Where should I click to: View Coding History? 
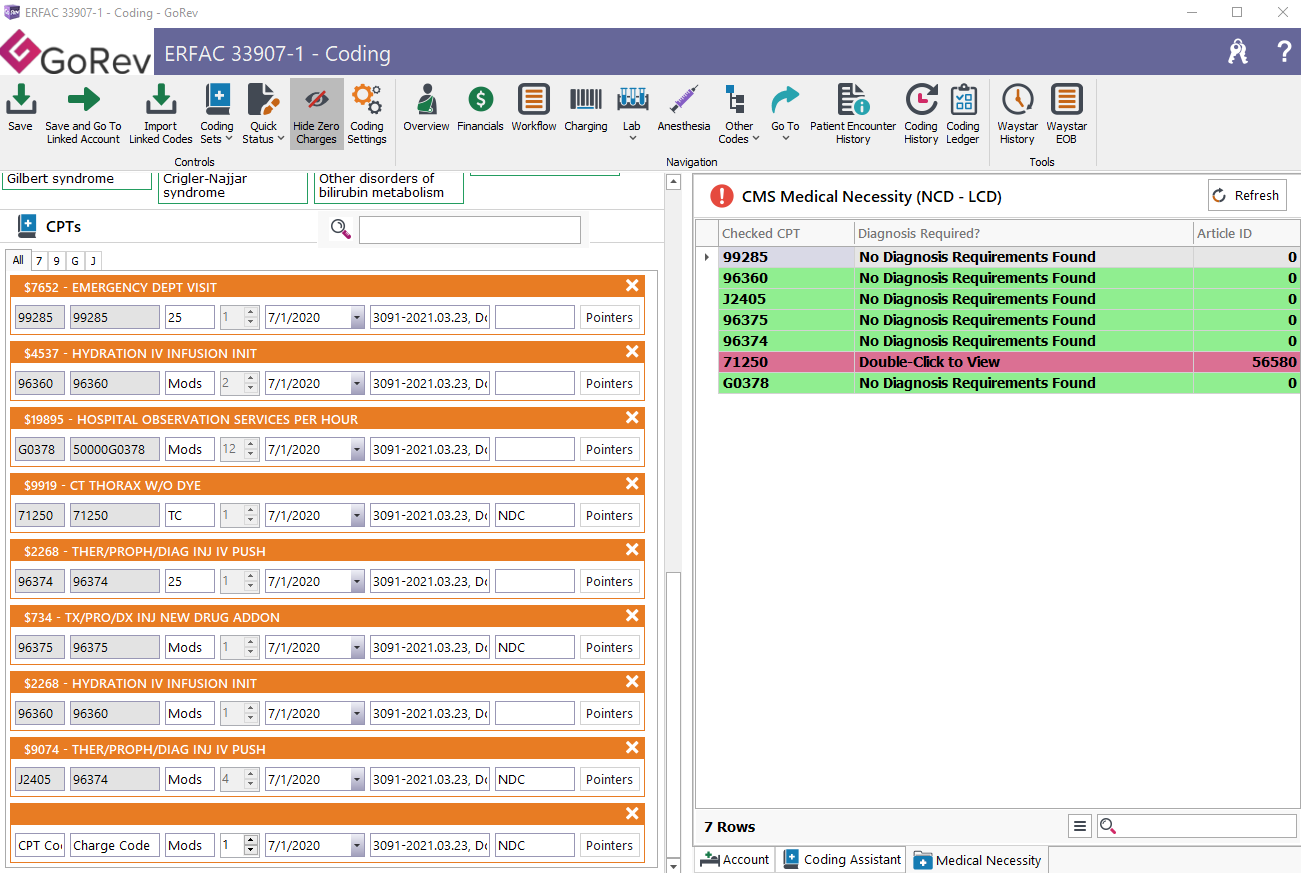click(921, 113)
